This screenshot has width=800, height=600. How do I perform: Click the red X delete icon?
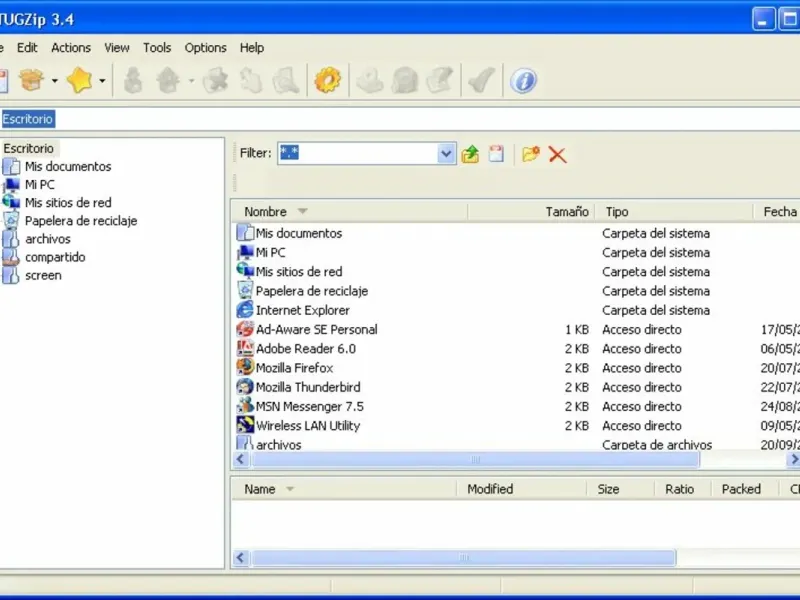[x=558, y=154]
